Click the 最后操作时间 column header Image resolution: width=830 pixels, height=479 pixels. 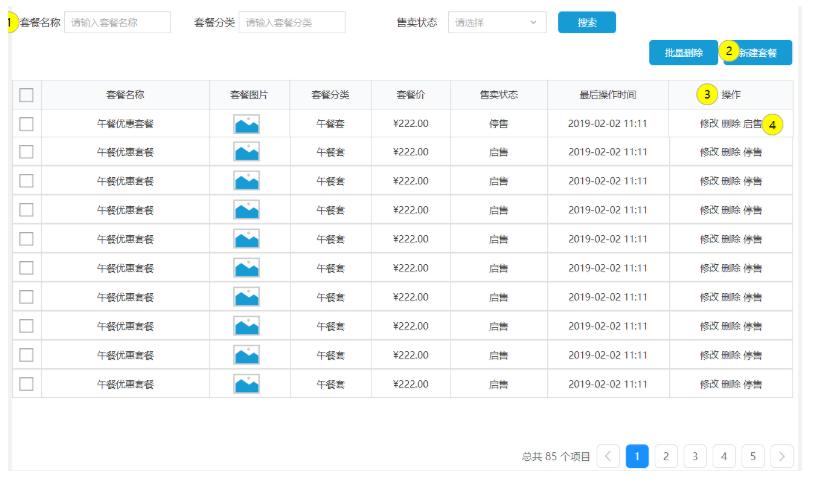608,95
